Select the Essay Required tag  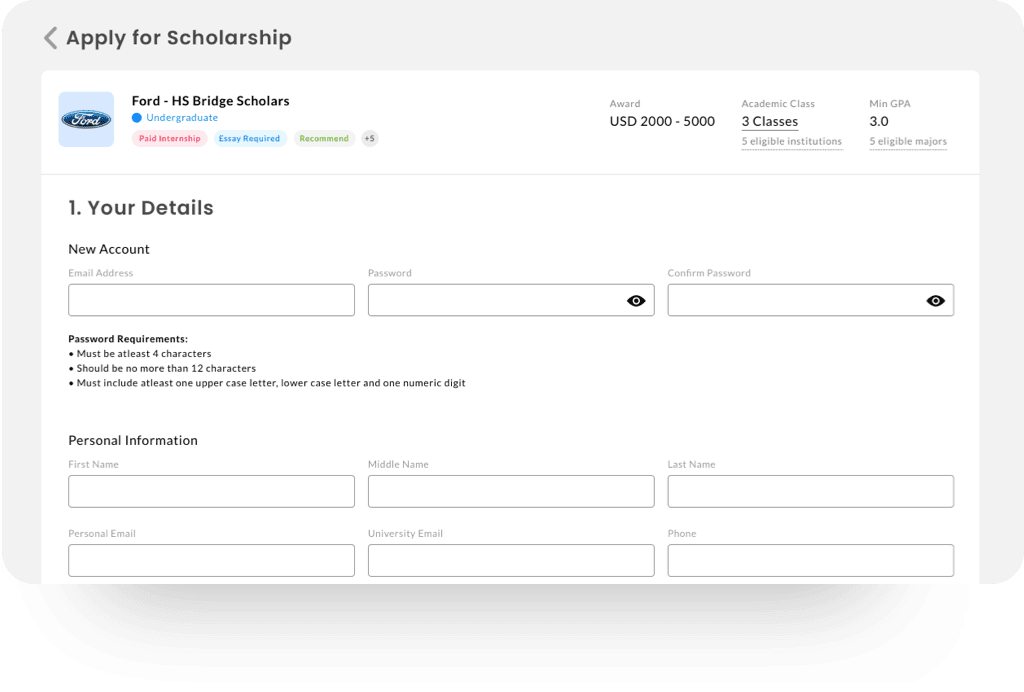coord(249,139)
